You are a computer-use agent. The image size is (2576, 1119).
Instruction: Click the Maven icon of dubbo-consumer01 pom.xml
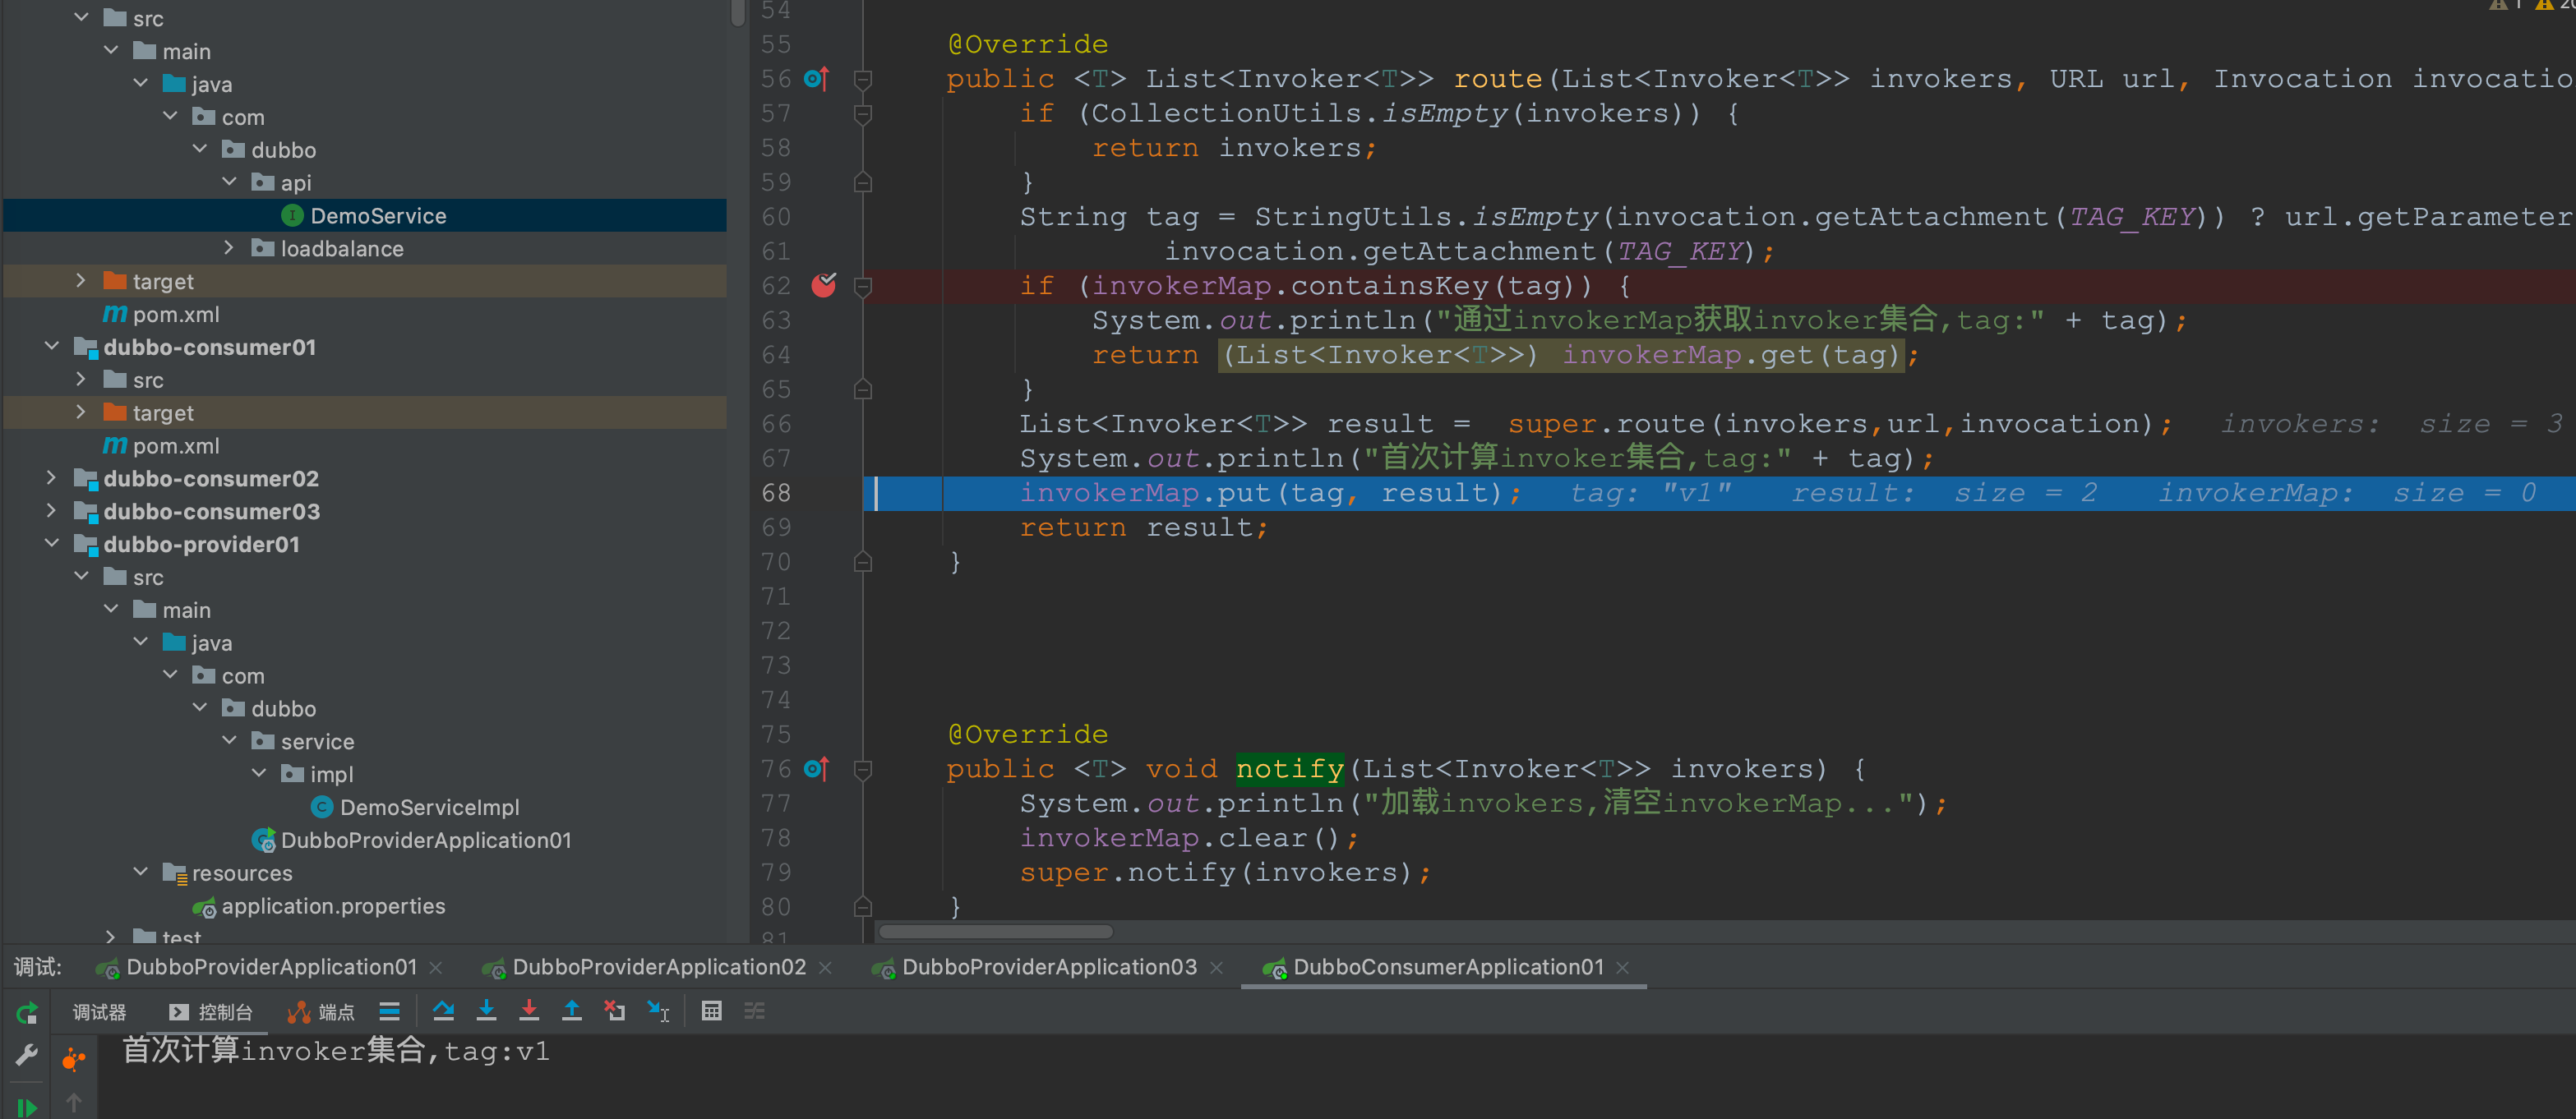pos(115,445)
